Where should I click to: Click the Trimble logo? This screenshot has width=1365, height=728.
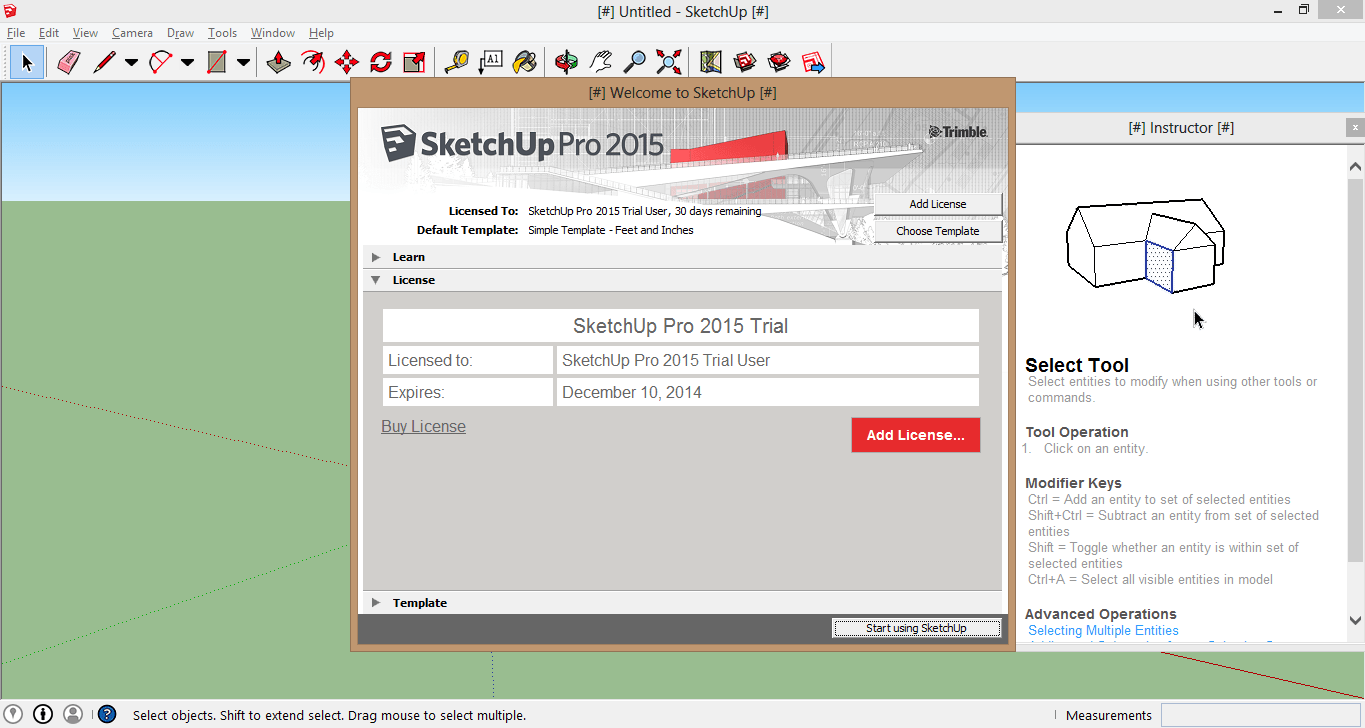(x=958, y=132)
